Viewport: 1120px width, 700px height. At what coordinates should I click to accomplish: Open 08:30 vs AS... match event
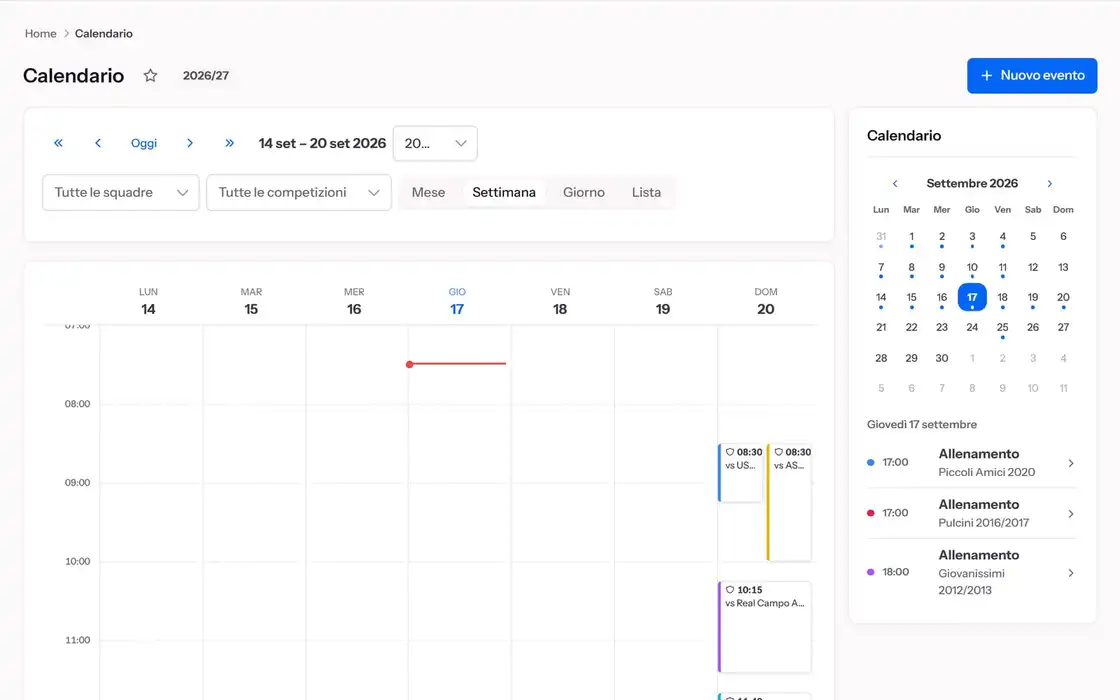pos(789,502)
